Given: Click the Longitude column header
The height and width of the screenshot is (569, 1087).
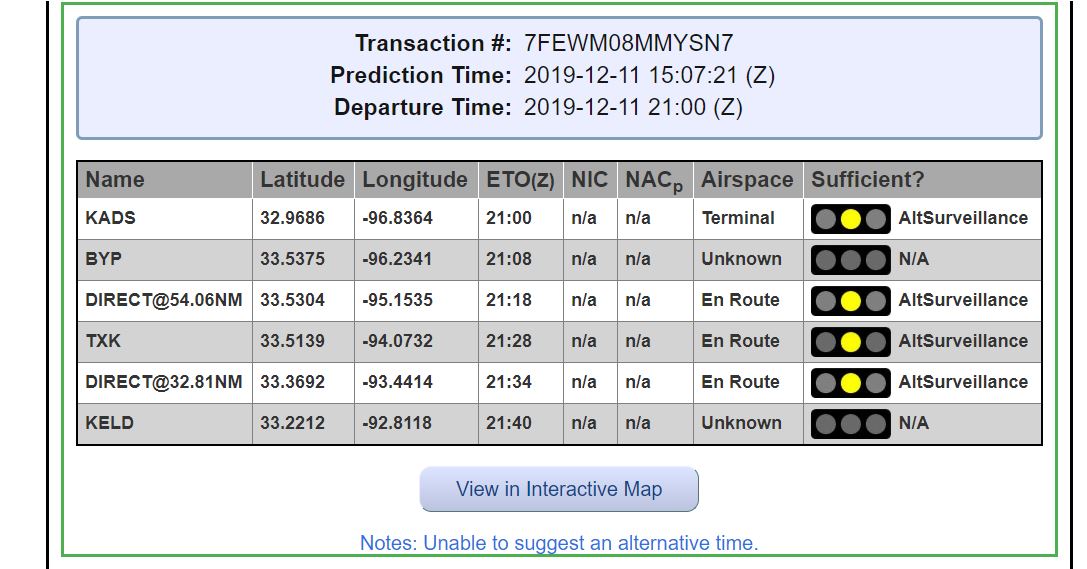Looking at the screenshot, I should coord(414,180).
